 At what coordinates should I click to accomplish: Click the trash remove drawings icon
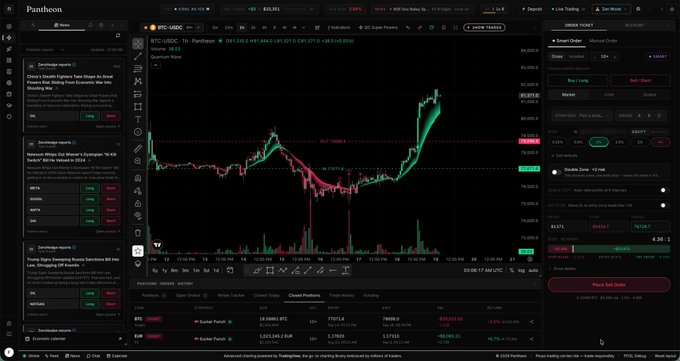coord(138,233)
